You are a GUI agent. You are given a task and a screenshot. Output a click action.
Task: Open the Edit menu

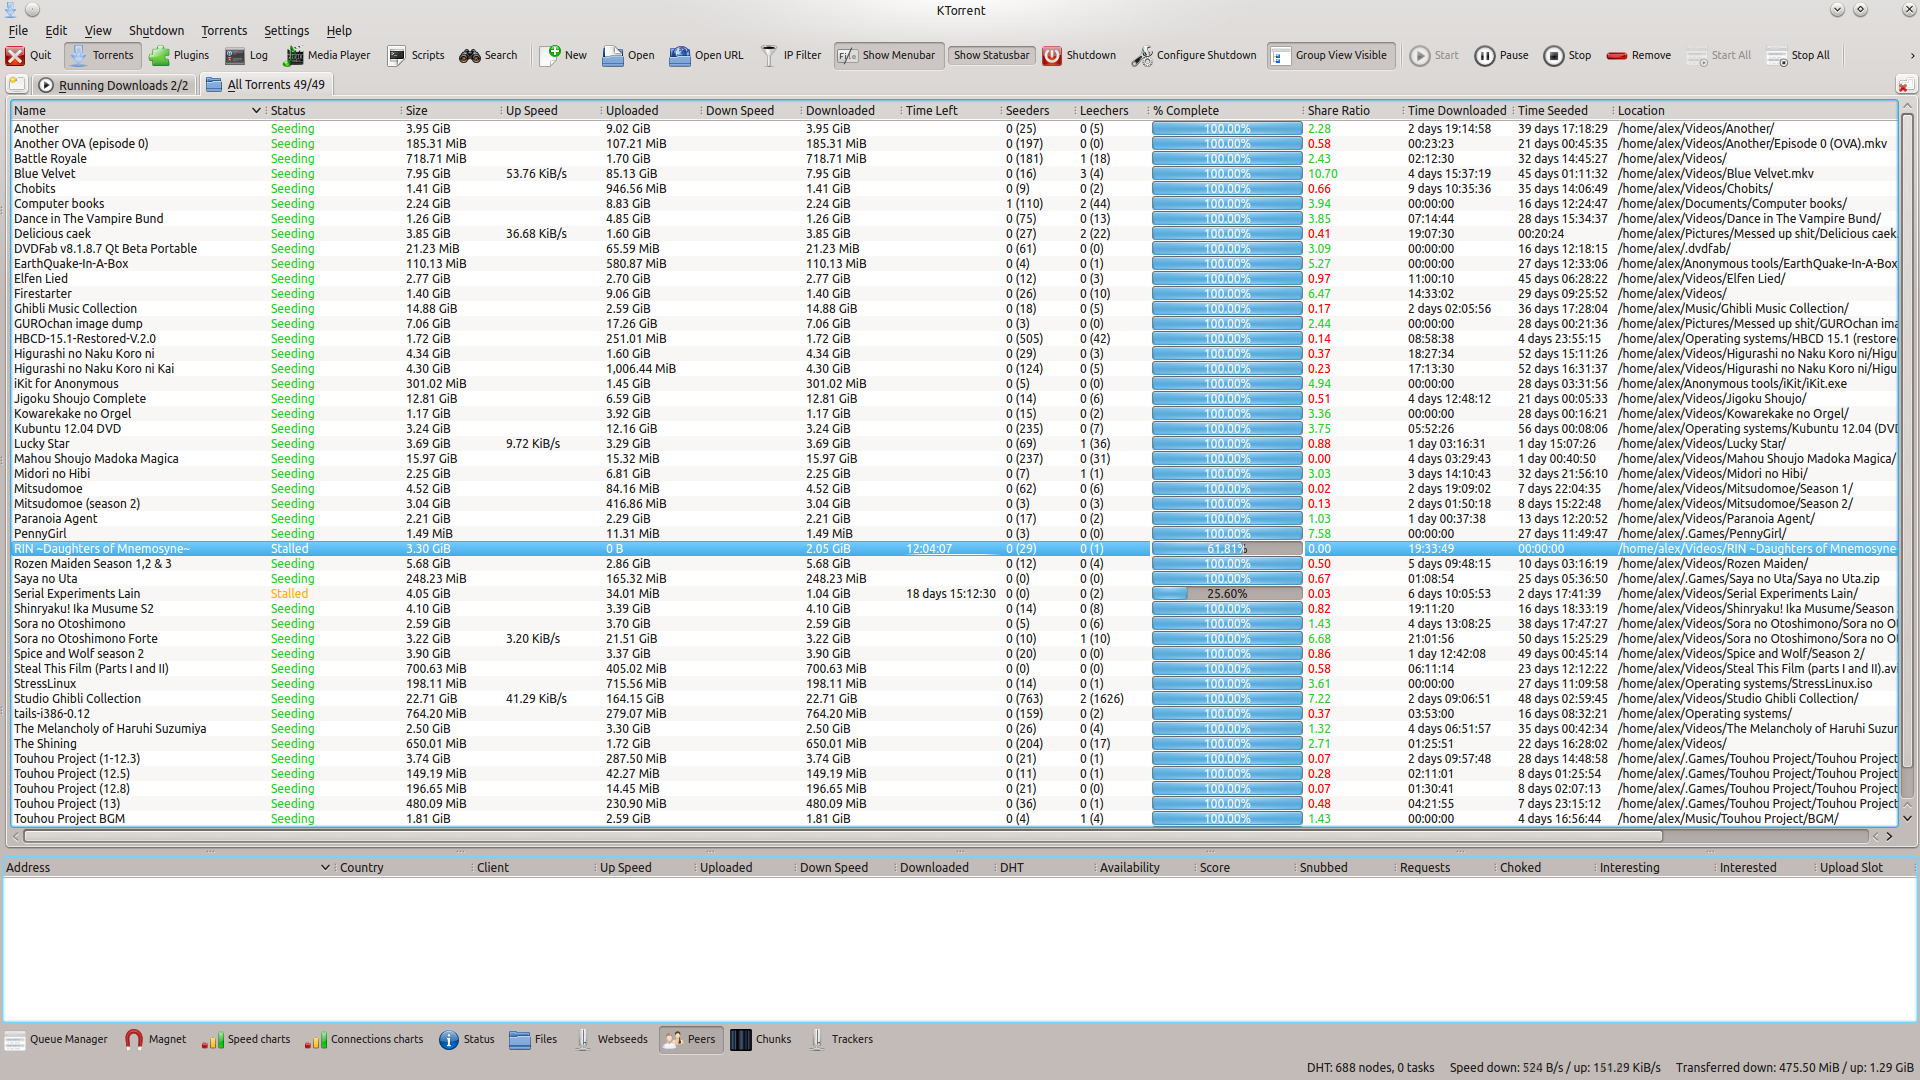(x=56, y=31)
